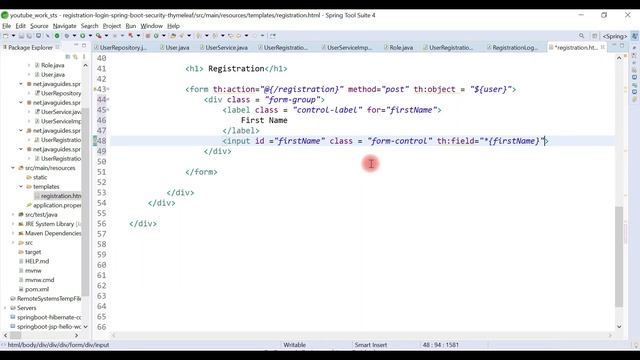Open the Help menu
640x360 pixels.
click(173, 26)
